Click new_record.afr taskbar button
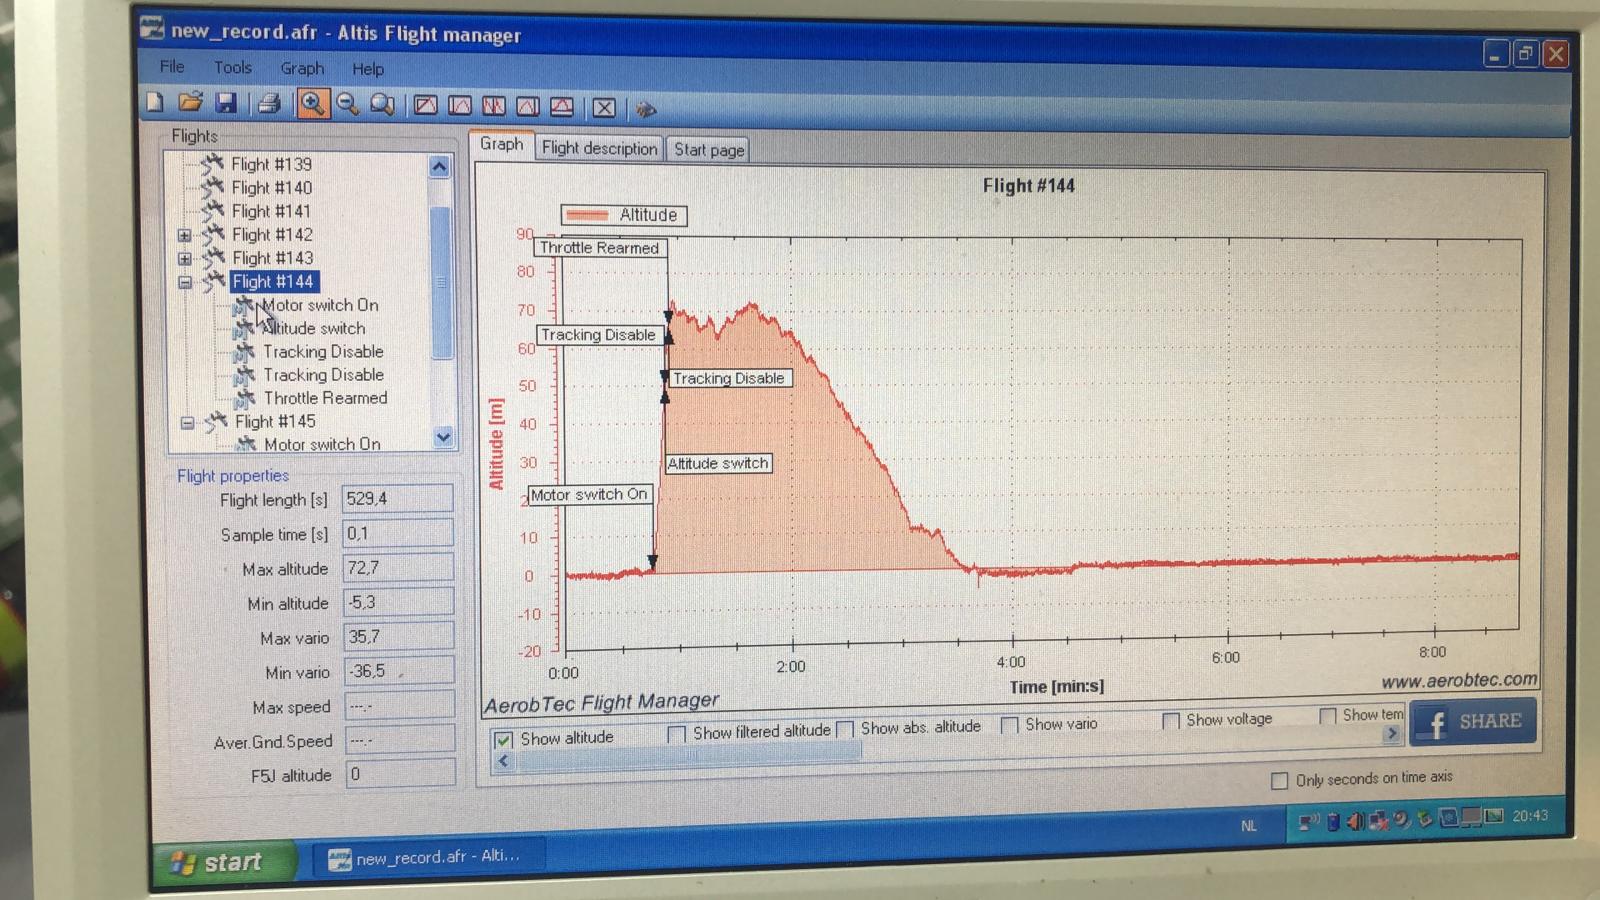This screenshot has height=900, width=1600. click(428, 857)
